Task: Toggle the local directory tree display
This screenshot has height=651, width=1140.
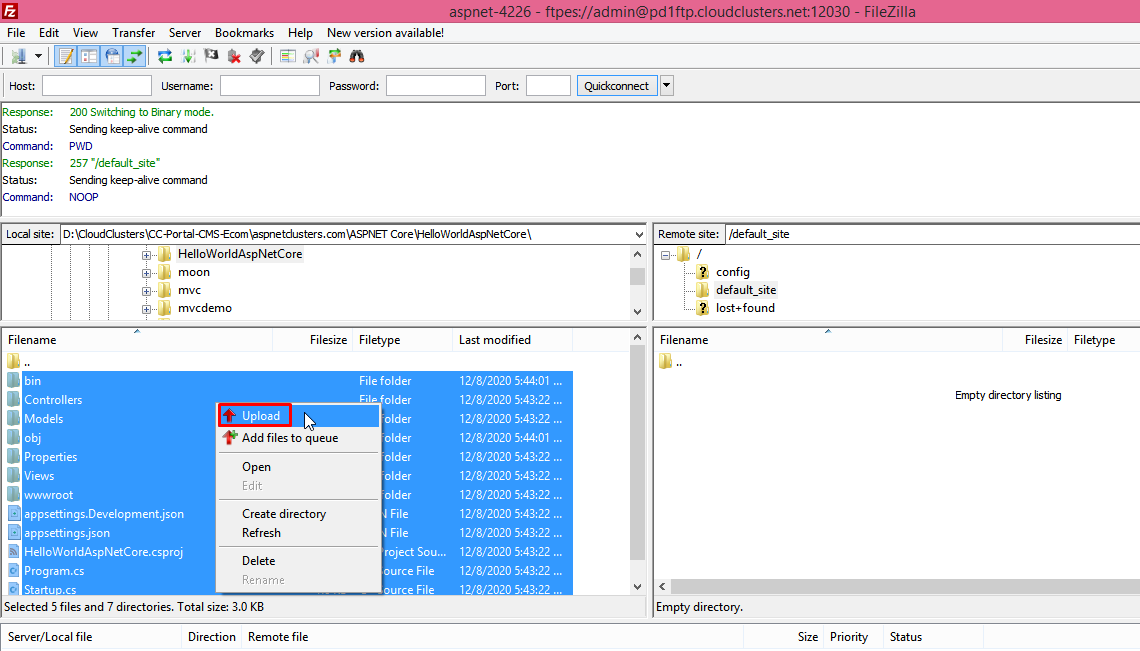Action: pyautogui.click(x=89, y=56)
